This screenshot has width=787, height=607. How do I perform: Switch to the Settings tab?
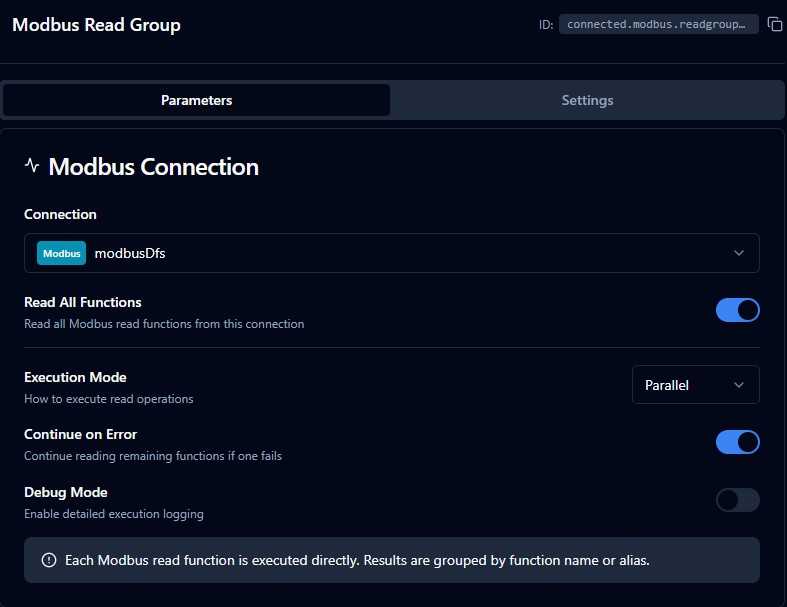coord(587,100)
